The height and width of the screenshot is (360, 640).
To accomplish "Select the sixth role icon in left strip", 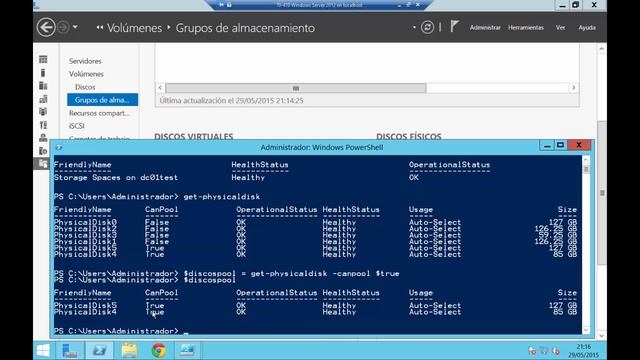I will pos(43,125).
